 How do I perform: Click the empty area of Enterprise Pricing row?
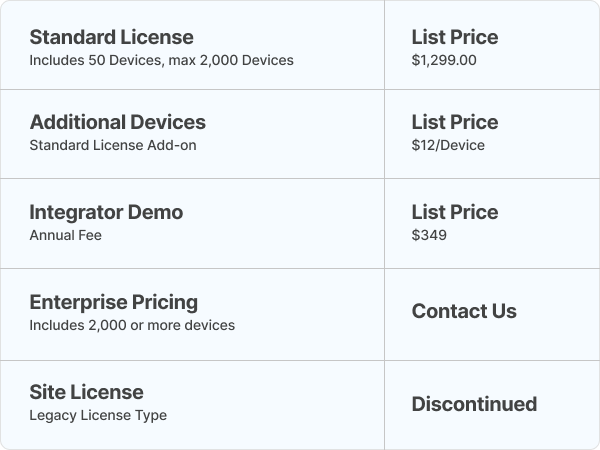click(306, 314)
